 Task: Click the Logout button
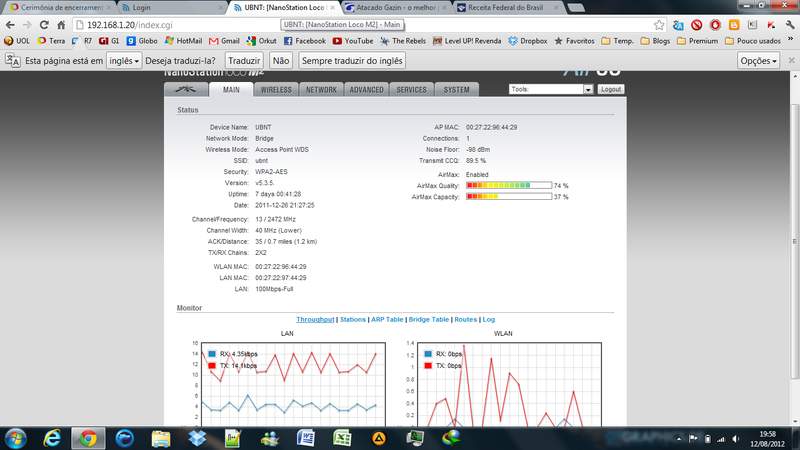coord(611,89)
